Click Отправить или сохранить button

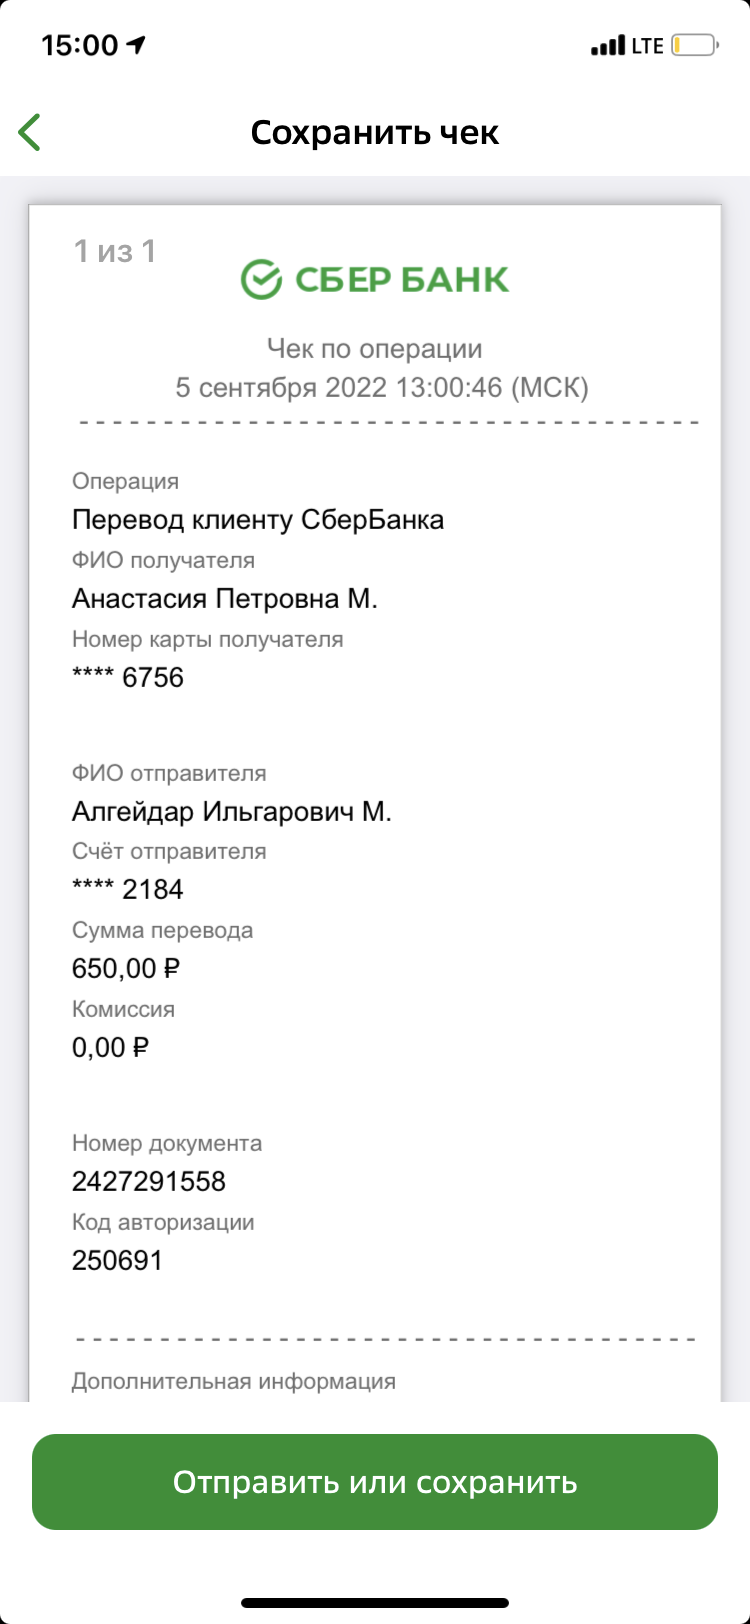click(375, 1481)
